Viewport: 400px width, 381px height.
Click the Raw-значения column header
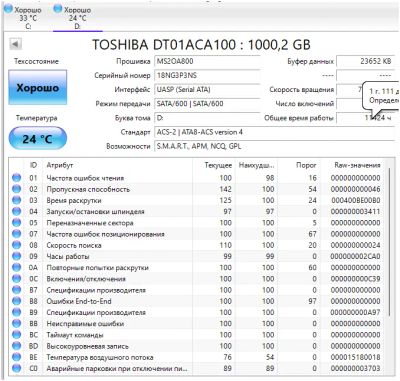[357, 165]
